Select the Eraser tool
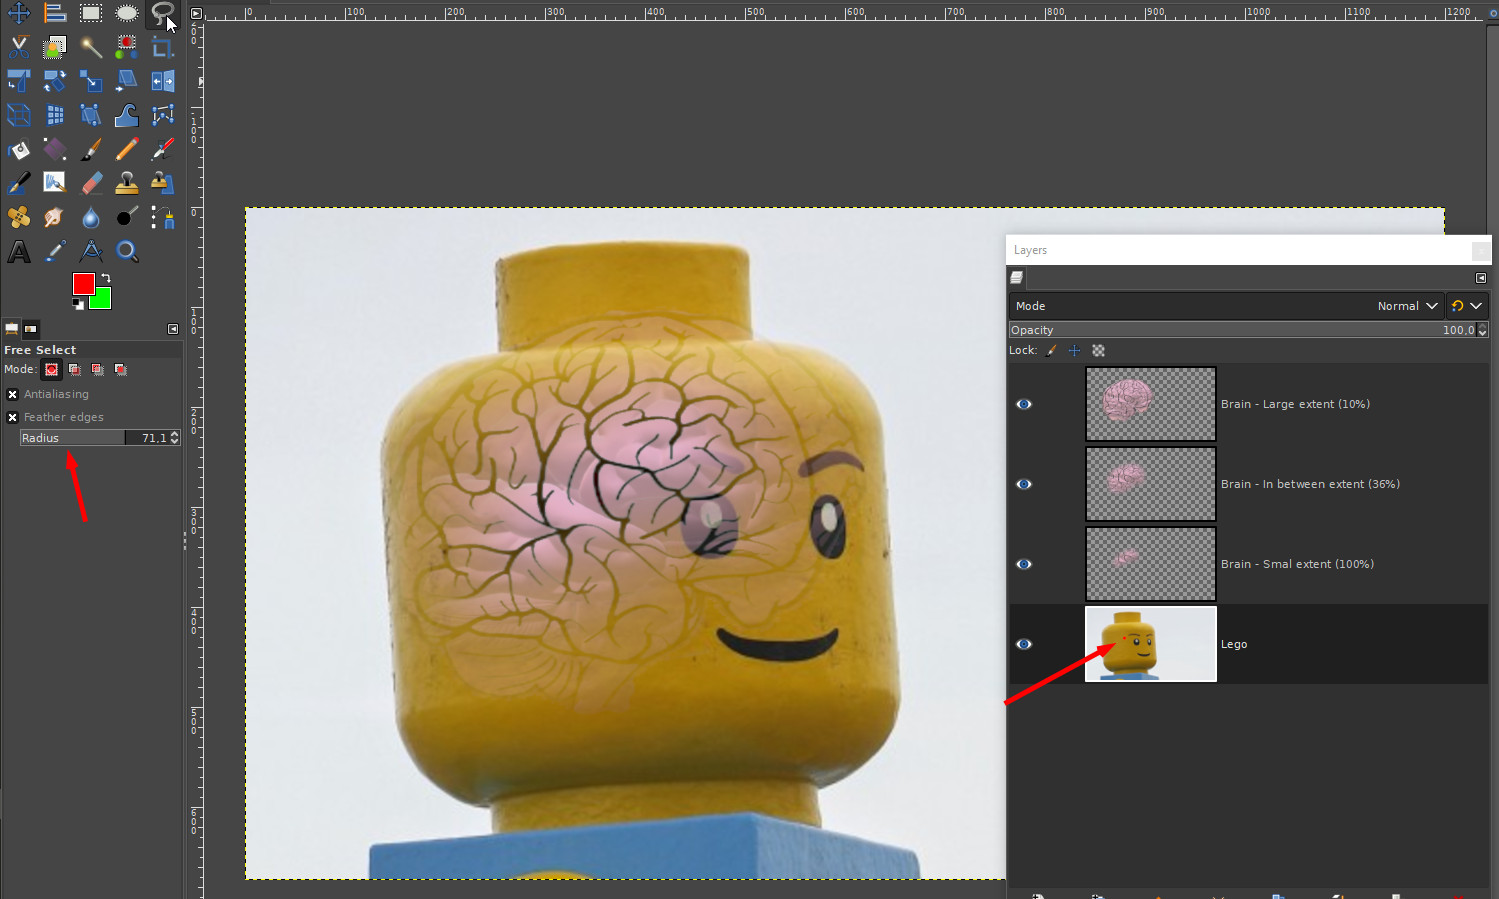1499x899 pixels. pos(91,183)
